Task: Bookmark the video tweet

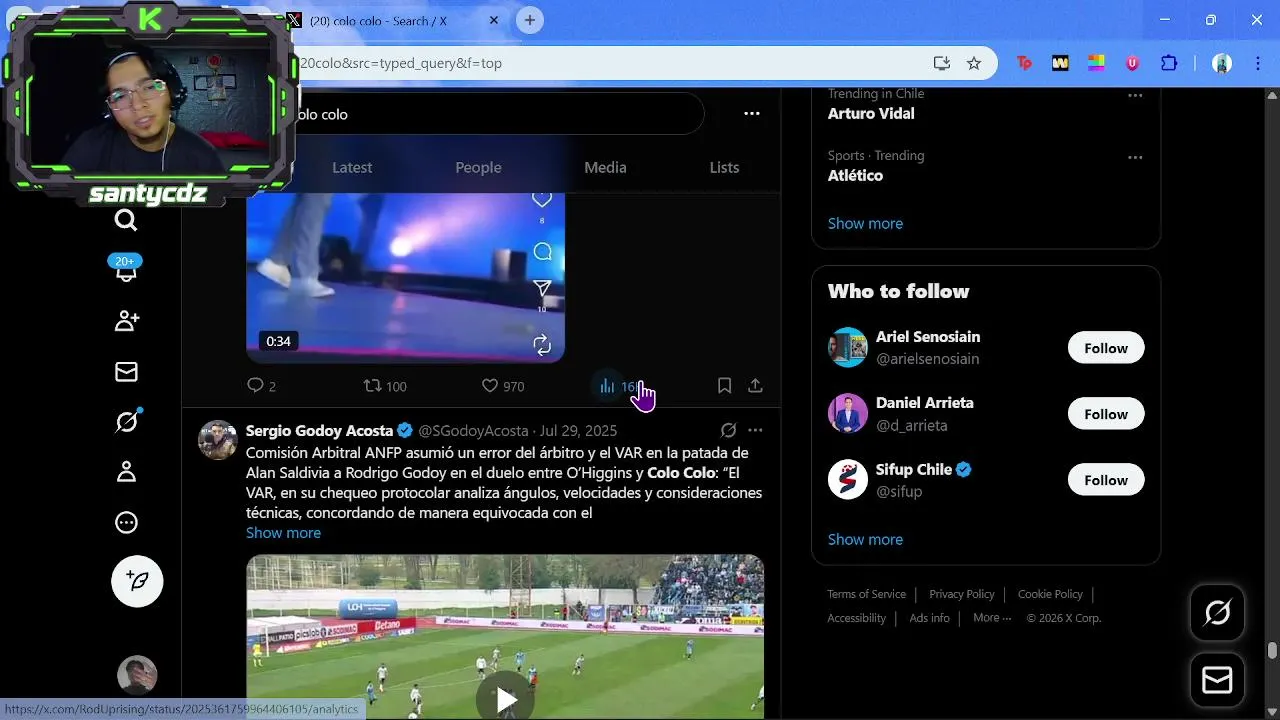Action: tap(725, 386)
